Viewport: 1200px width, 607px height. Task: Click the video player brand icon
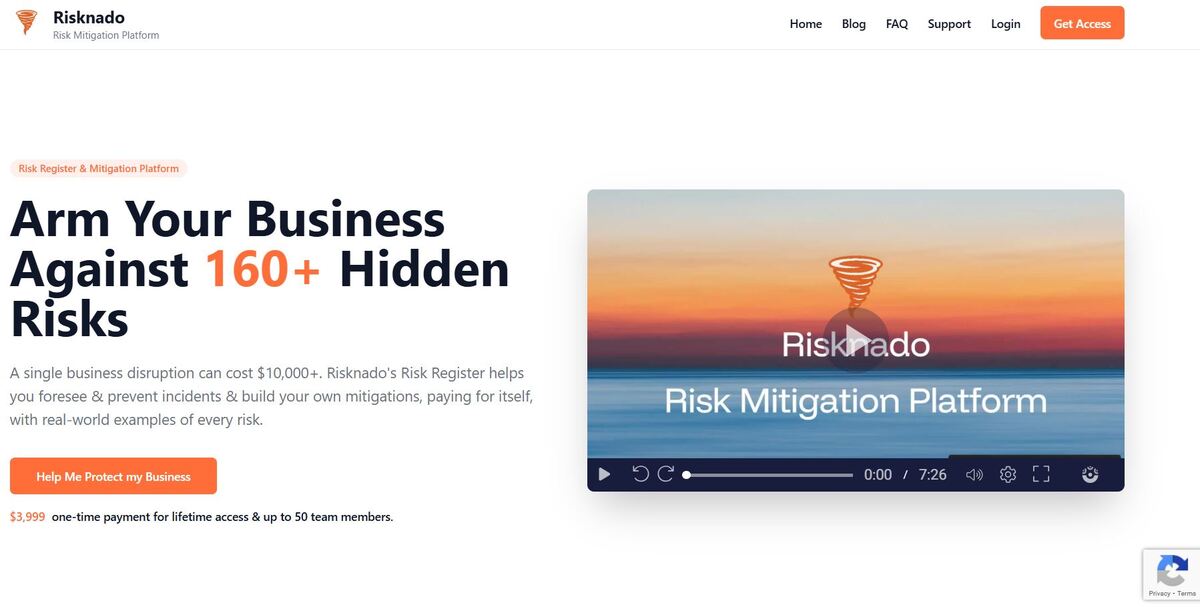1090,475
